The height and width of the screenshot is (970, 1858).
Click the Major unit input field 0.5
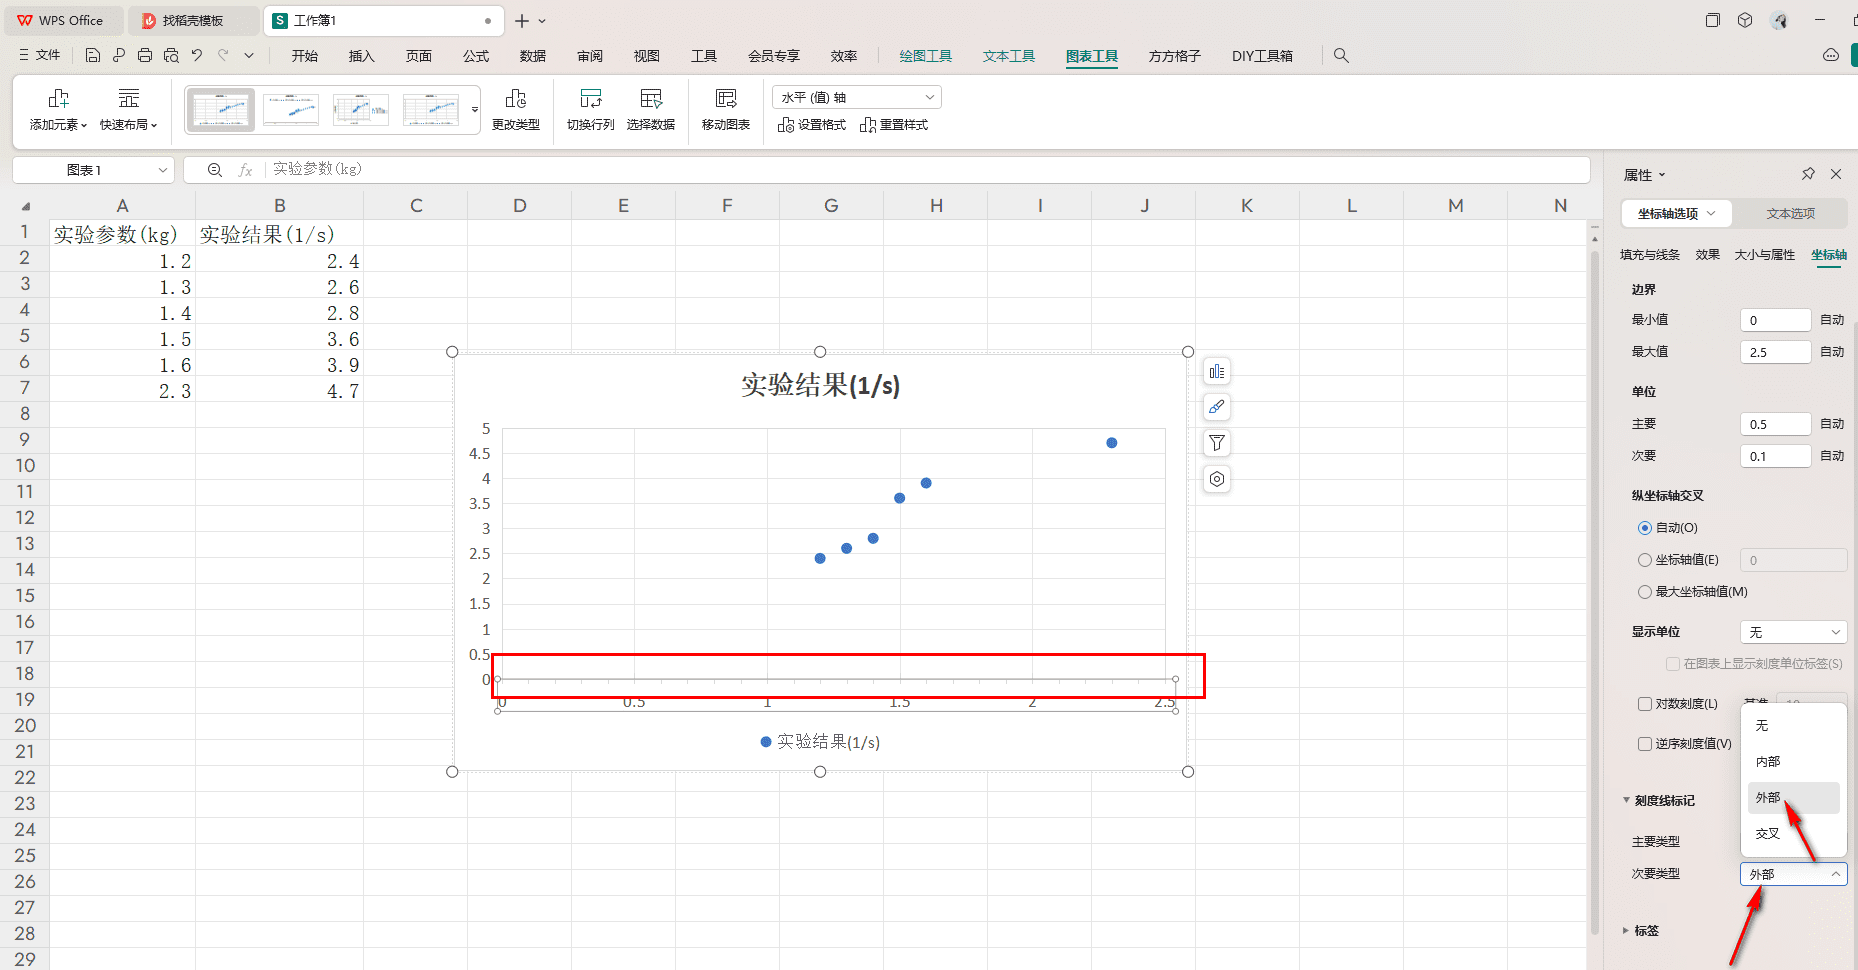pyautogui.click(x=1776, y=424)
